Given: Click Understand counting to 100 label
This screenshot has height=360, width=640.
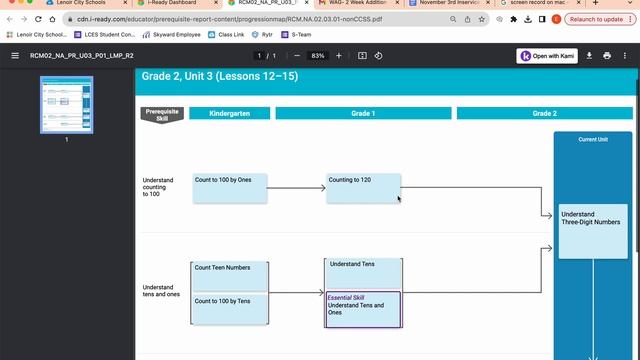Looking at the screenshot, I should 158,187.
